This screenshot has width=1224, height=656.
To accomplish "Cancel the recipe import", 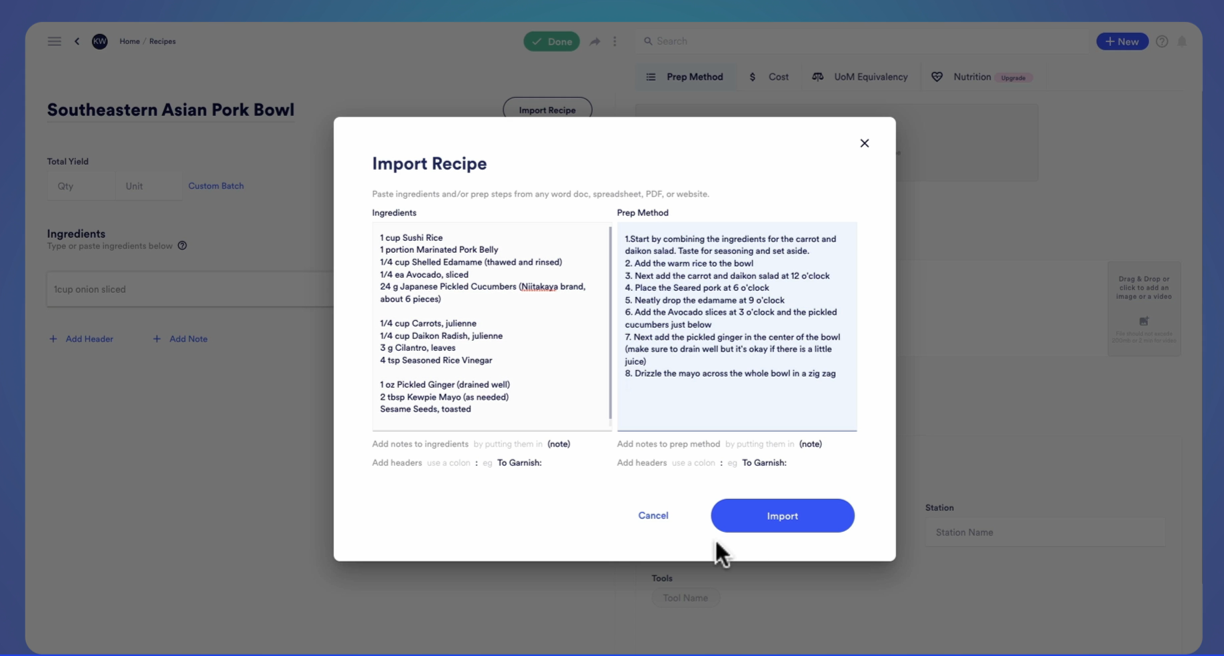I will point(653,516).
